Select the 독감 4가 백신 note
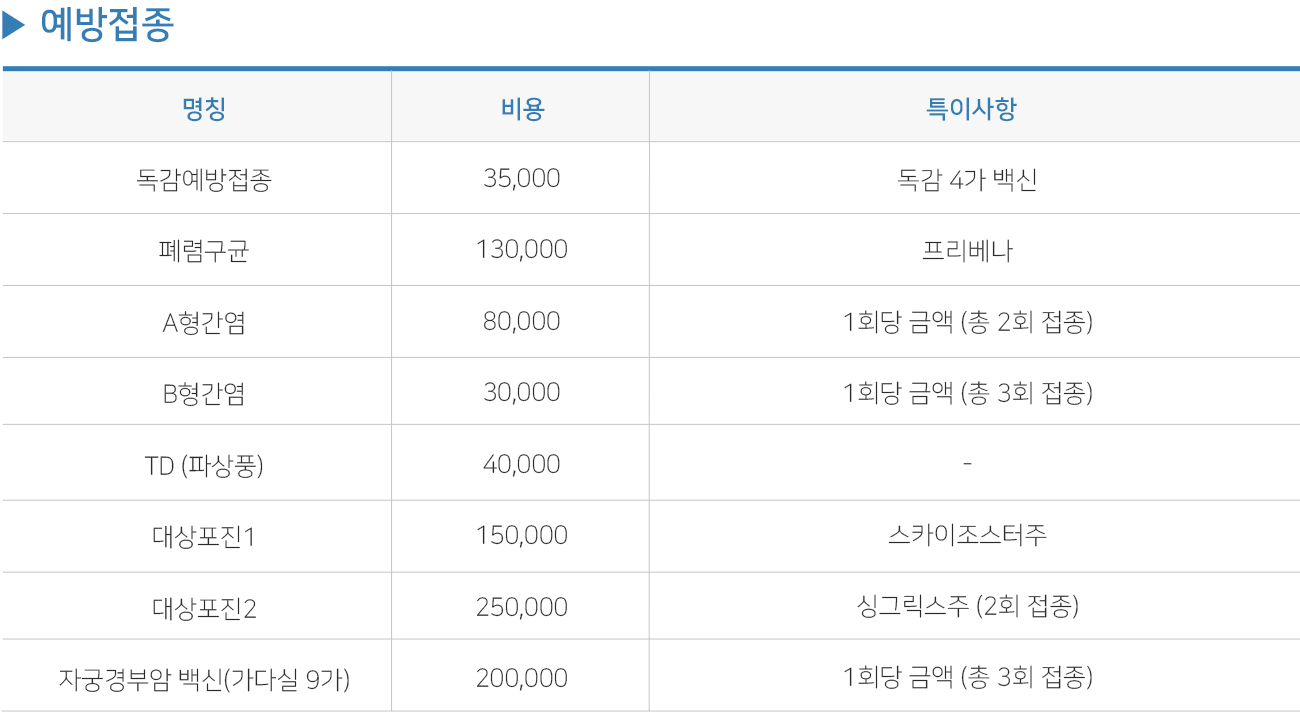This screenshot has width=1300, height=726. [967, 180]
